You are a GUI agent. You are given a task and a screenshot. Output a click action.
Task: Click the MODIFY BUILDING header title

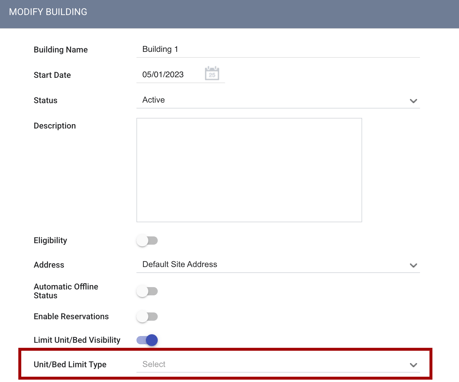tap(48, 12)
